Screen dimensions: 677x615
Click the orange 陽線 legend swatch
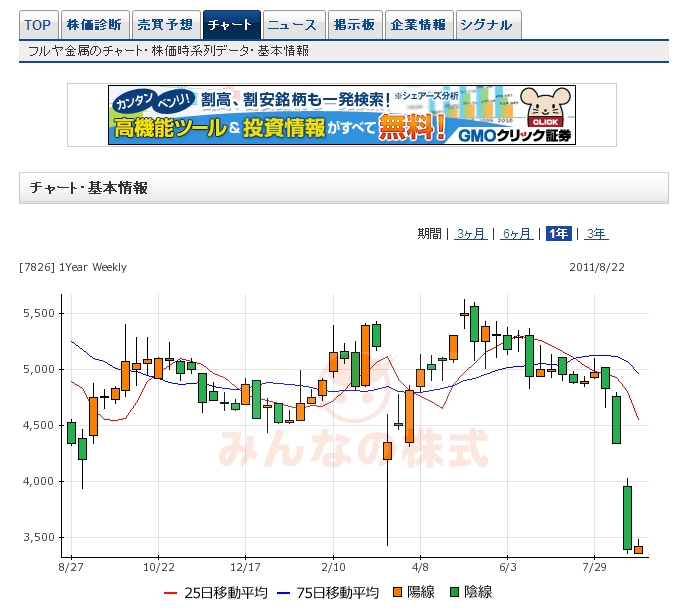[x=397, y=593]
